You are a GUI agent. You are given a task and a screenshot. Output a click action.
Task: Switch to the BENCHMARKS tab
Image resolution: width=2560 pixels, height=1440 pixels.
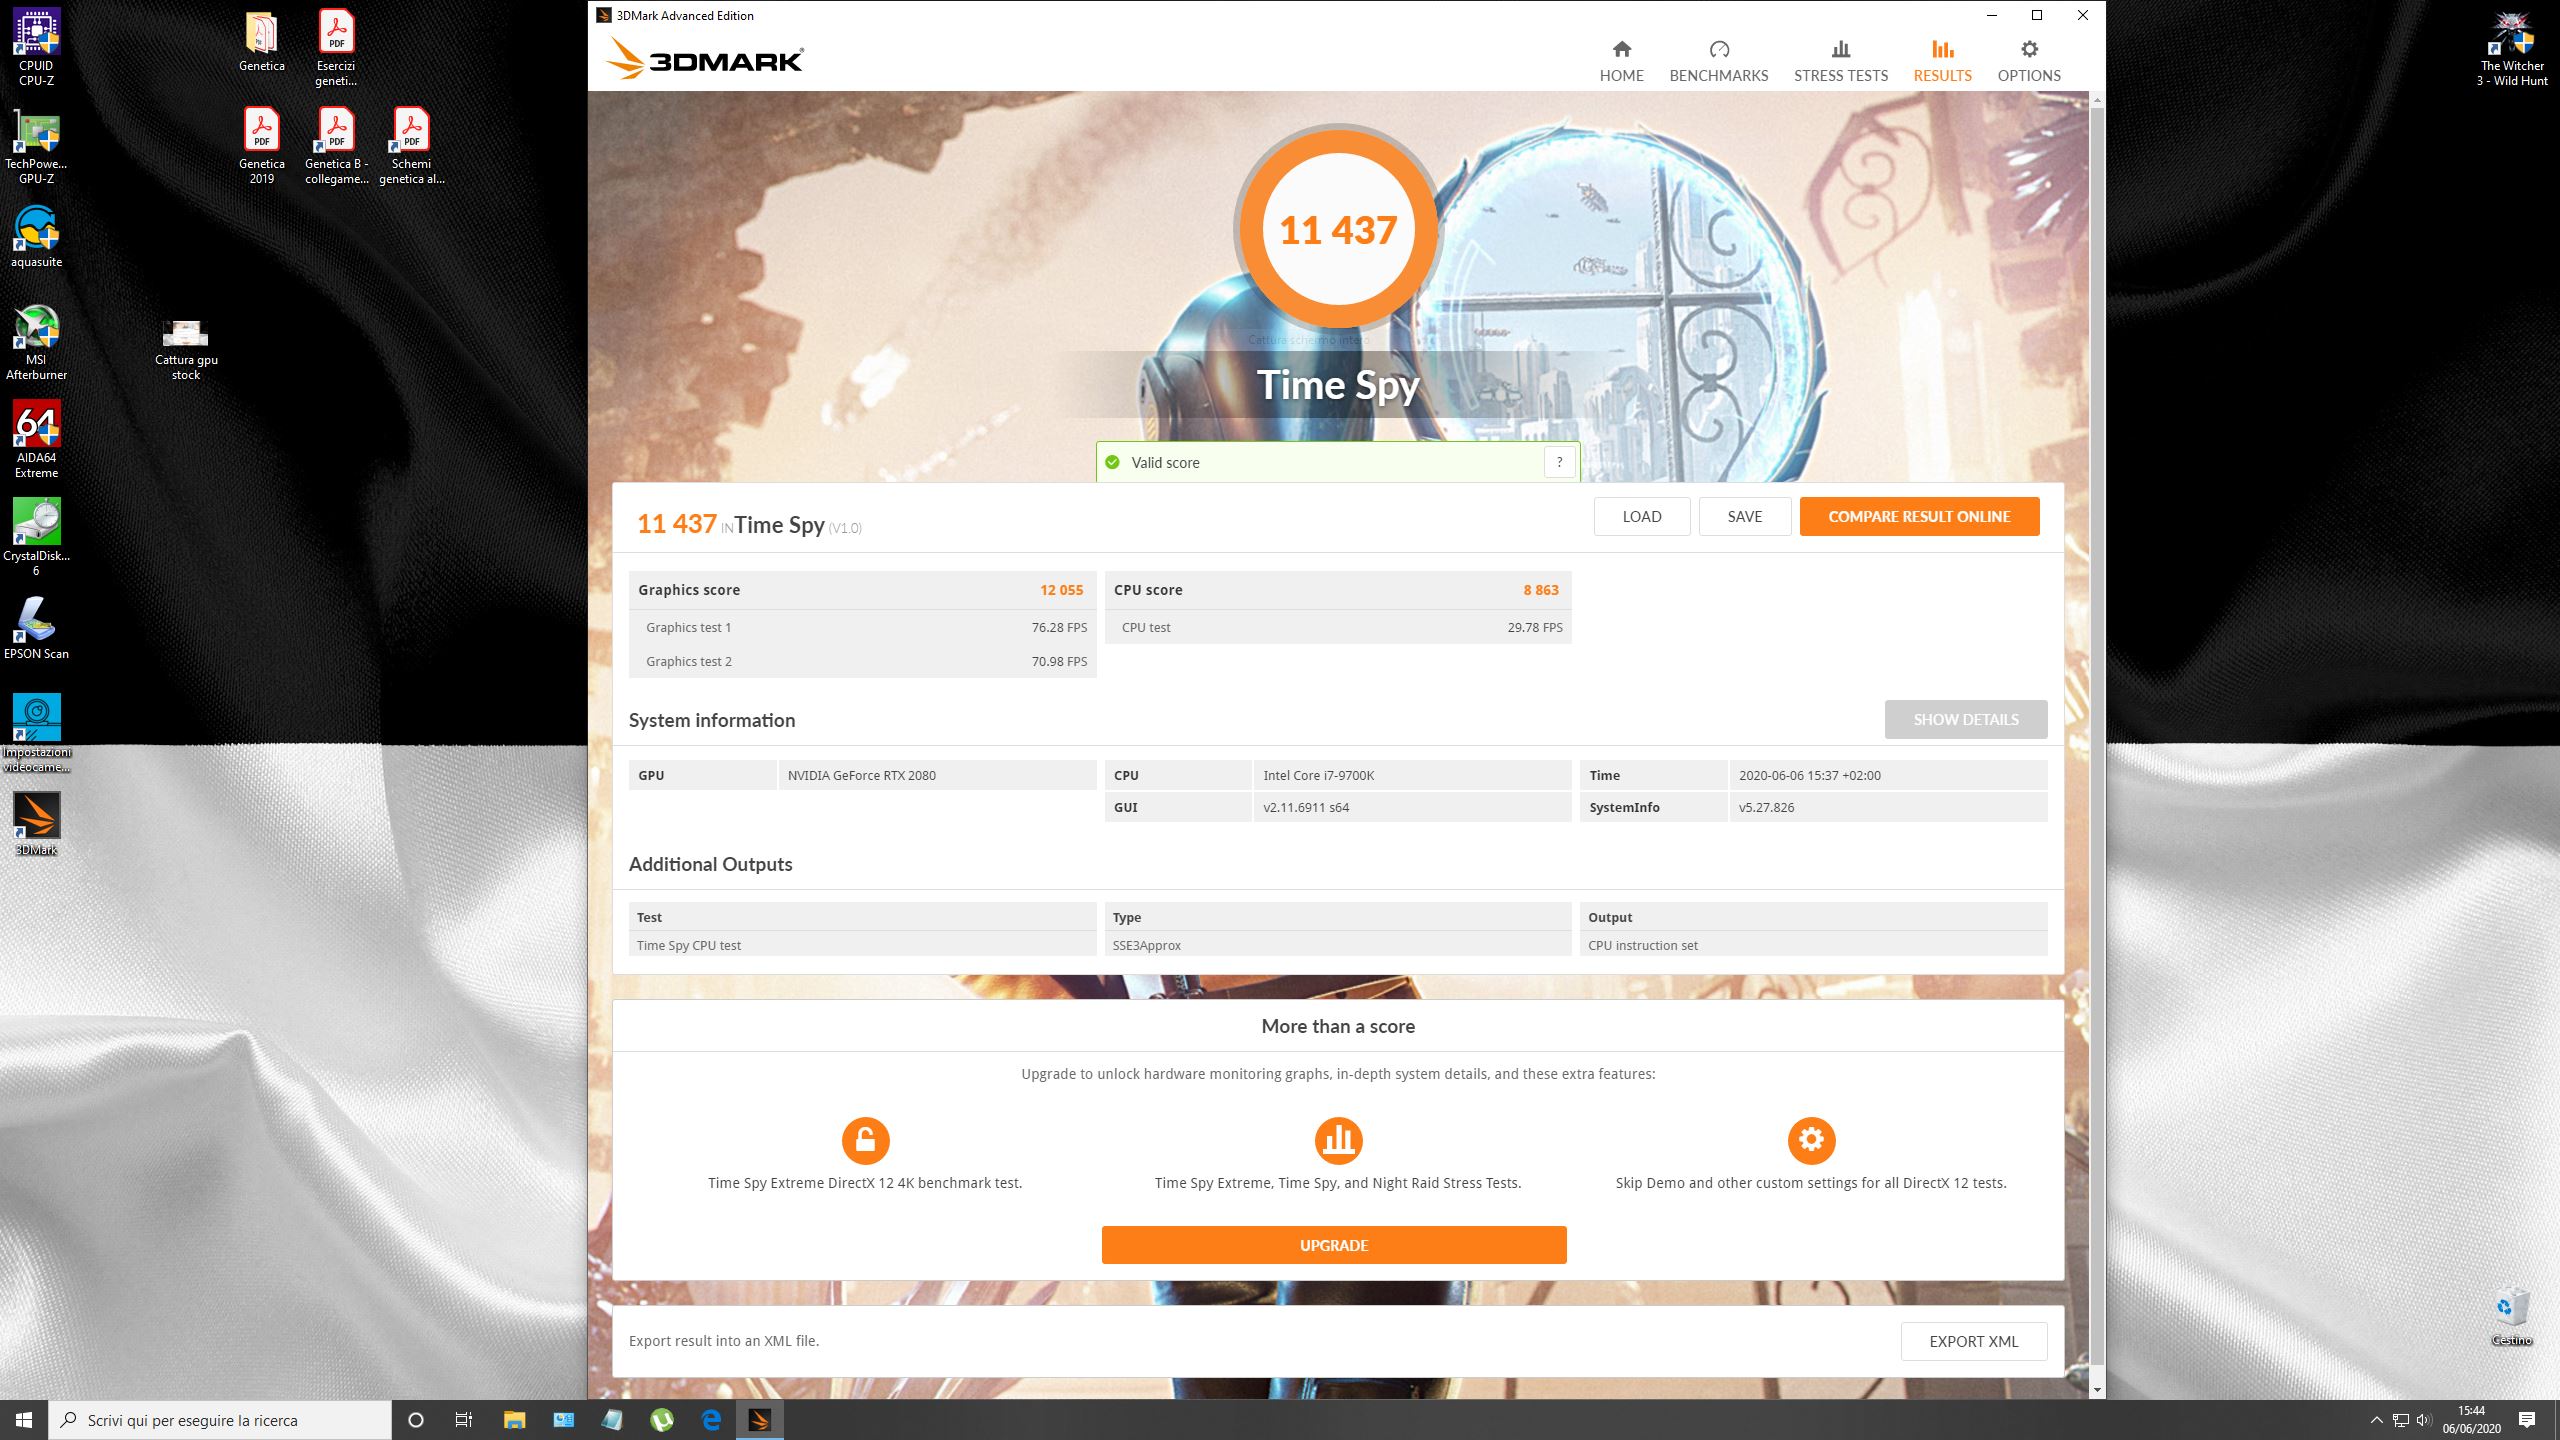1718,61
